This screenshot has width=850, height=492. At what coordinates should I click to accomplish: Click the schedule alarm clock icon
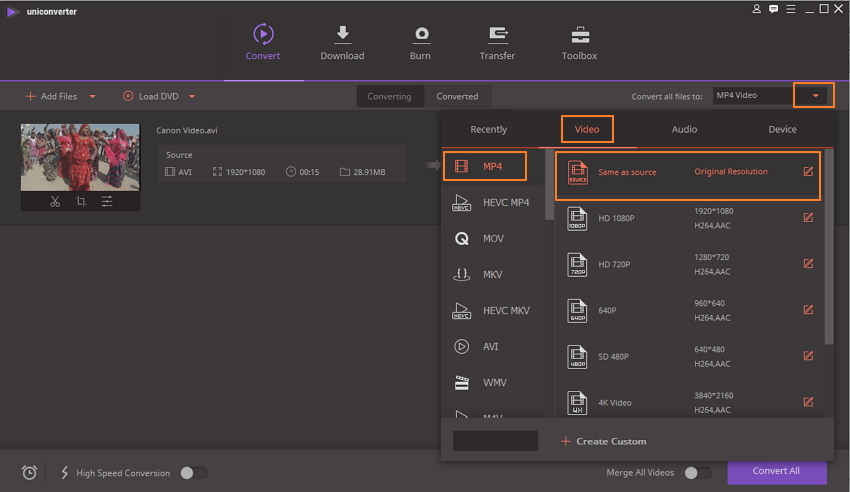[29, 472]
